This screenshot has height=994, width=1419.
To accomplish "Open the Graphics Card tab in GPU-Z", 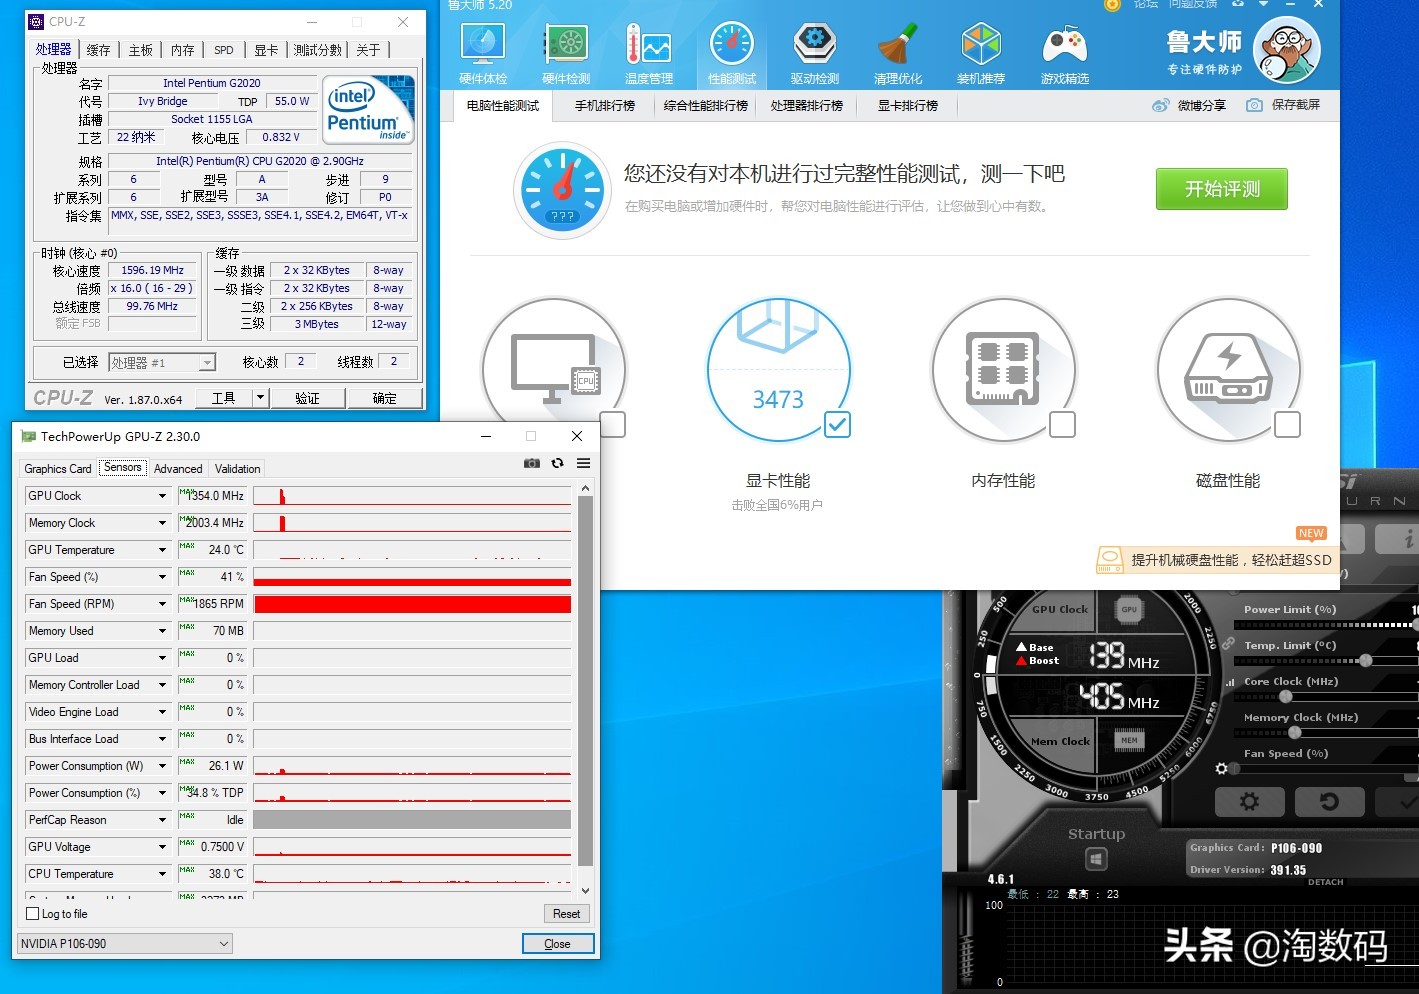I will point(57,468).
